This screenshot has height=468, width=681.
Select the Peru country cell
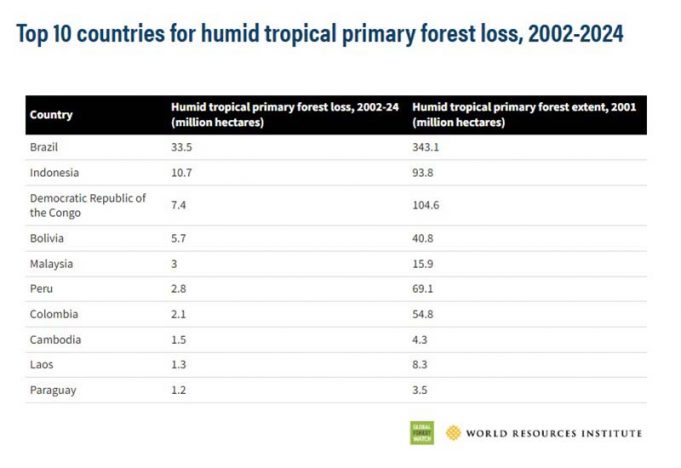pos(41,289)
